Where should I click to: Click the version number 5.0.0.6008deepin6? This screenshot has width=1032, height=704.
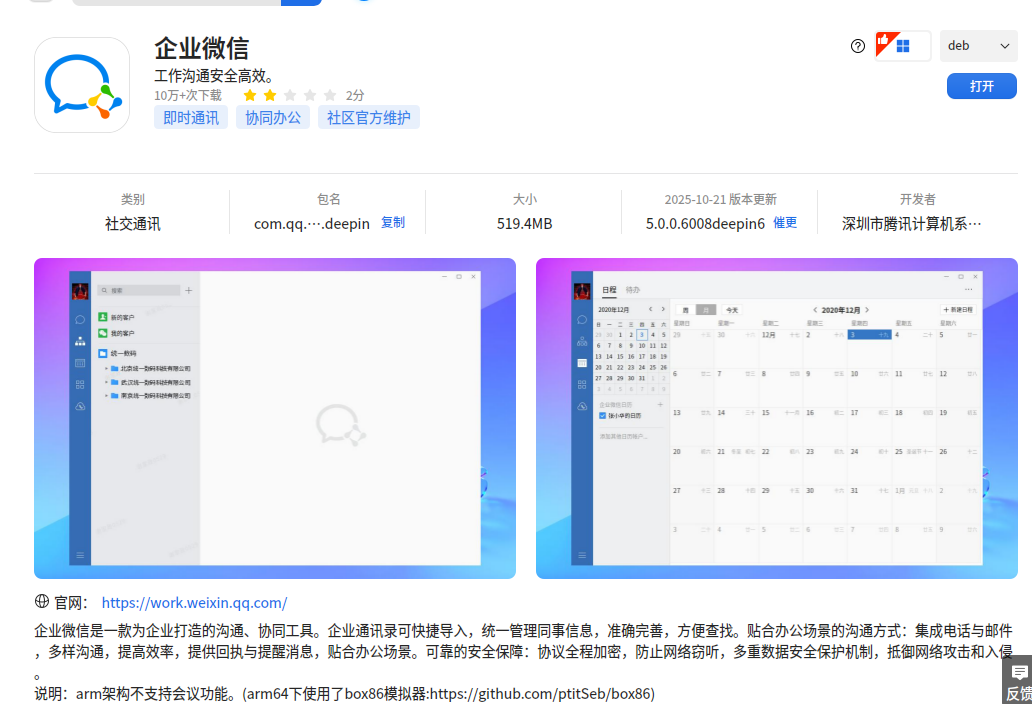(705, 224)
